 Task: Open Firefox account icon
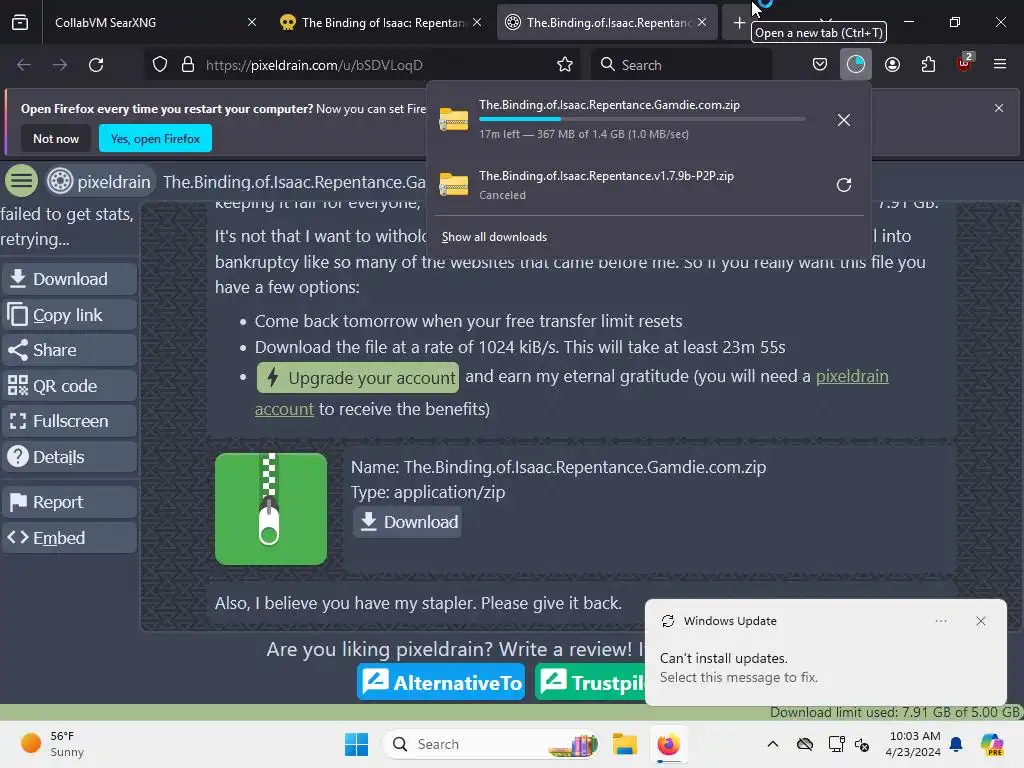click(x=892, y=65)
